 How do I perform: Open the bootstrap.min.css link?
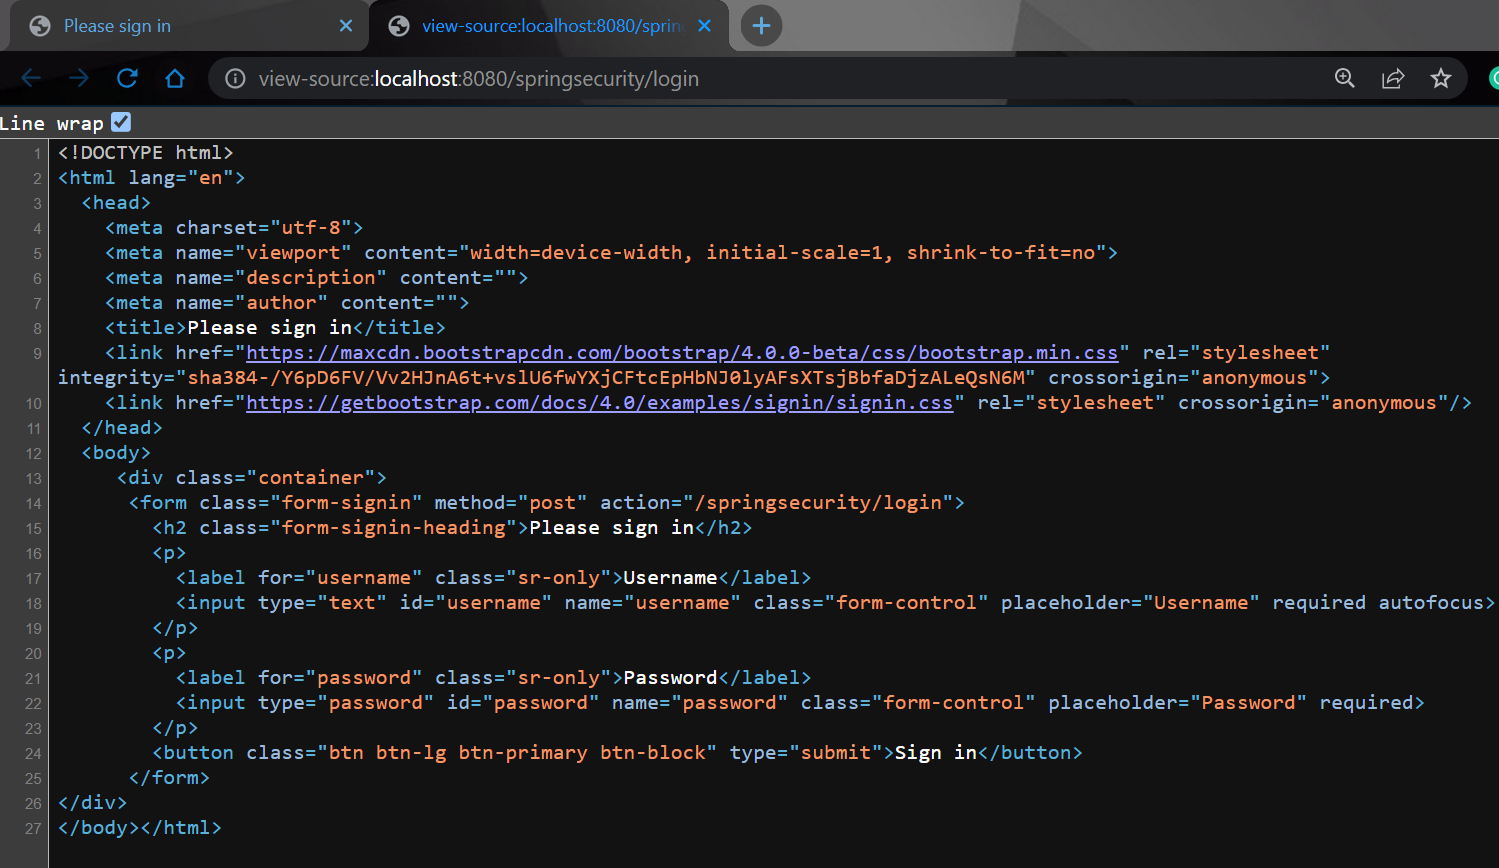tap(682, 353)
